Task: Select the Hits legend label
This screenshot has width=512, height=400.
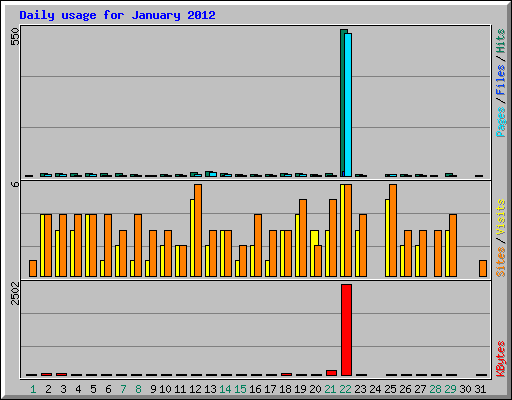Action: coord(501,41)
